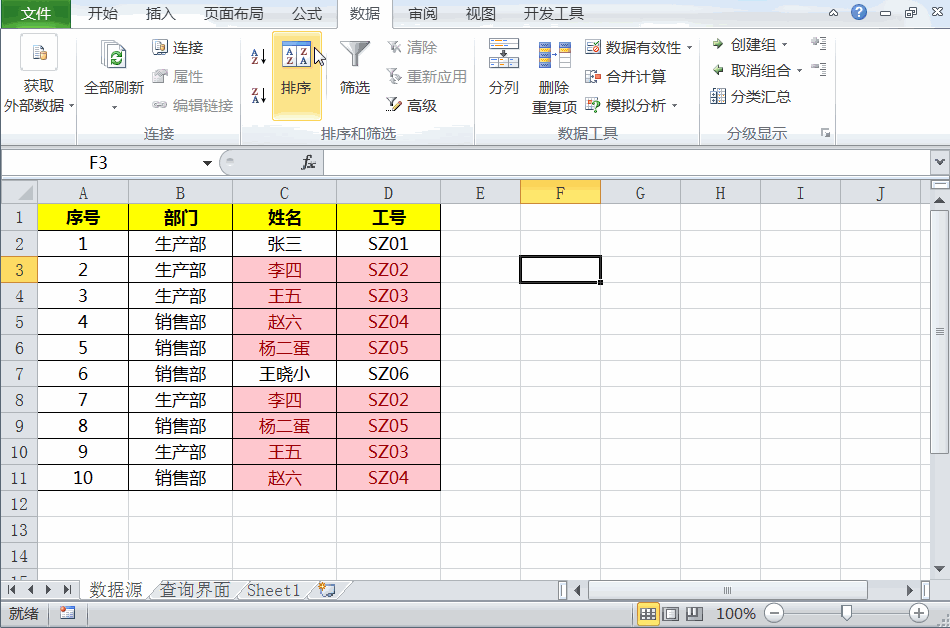This screenshot has width=950, height=628.
Task: Click the horizontal scrollbar thumb
Action: pyautogui.click(x=728, y=590)
